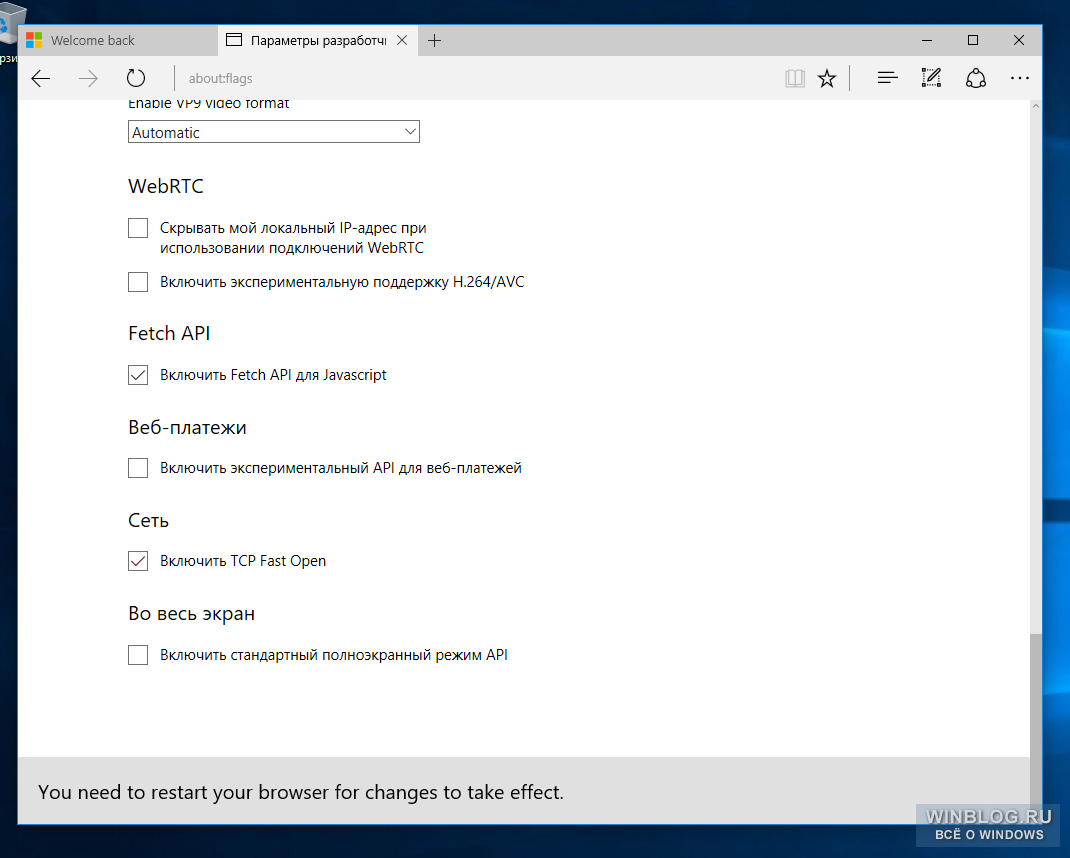This screenshot has width=1070, height=858.
Task: Enable hiding local IP for WebRTC
Action: pos(138,228)
